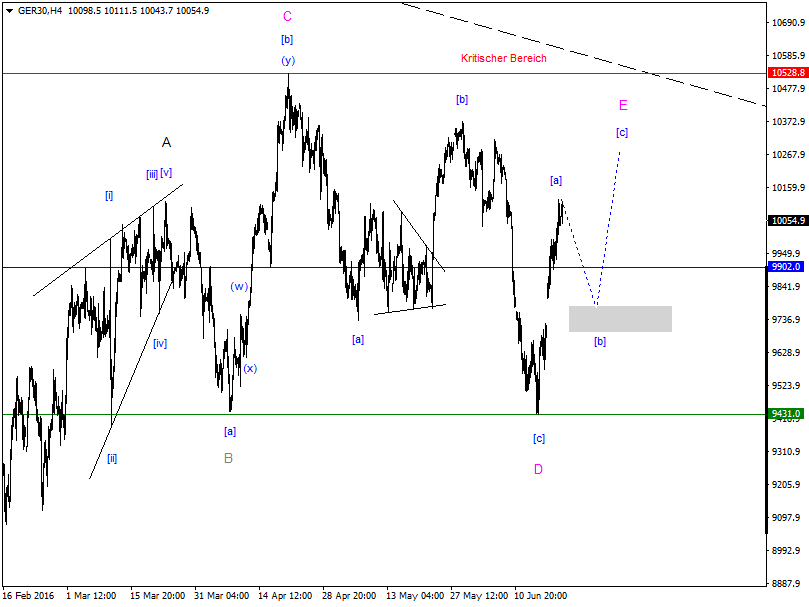
Task: Click the 27 May 12:00 time label
Action: tap(479, 596)
